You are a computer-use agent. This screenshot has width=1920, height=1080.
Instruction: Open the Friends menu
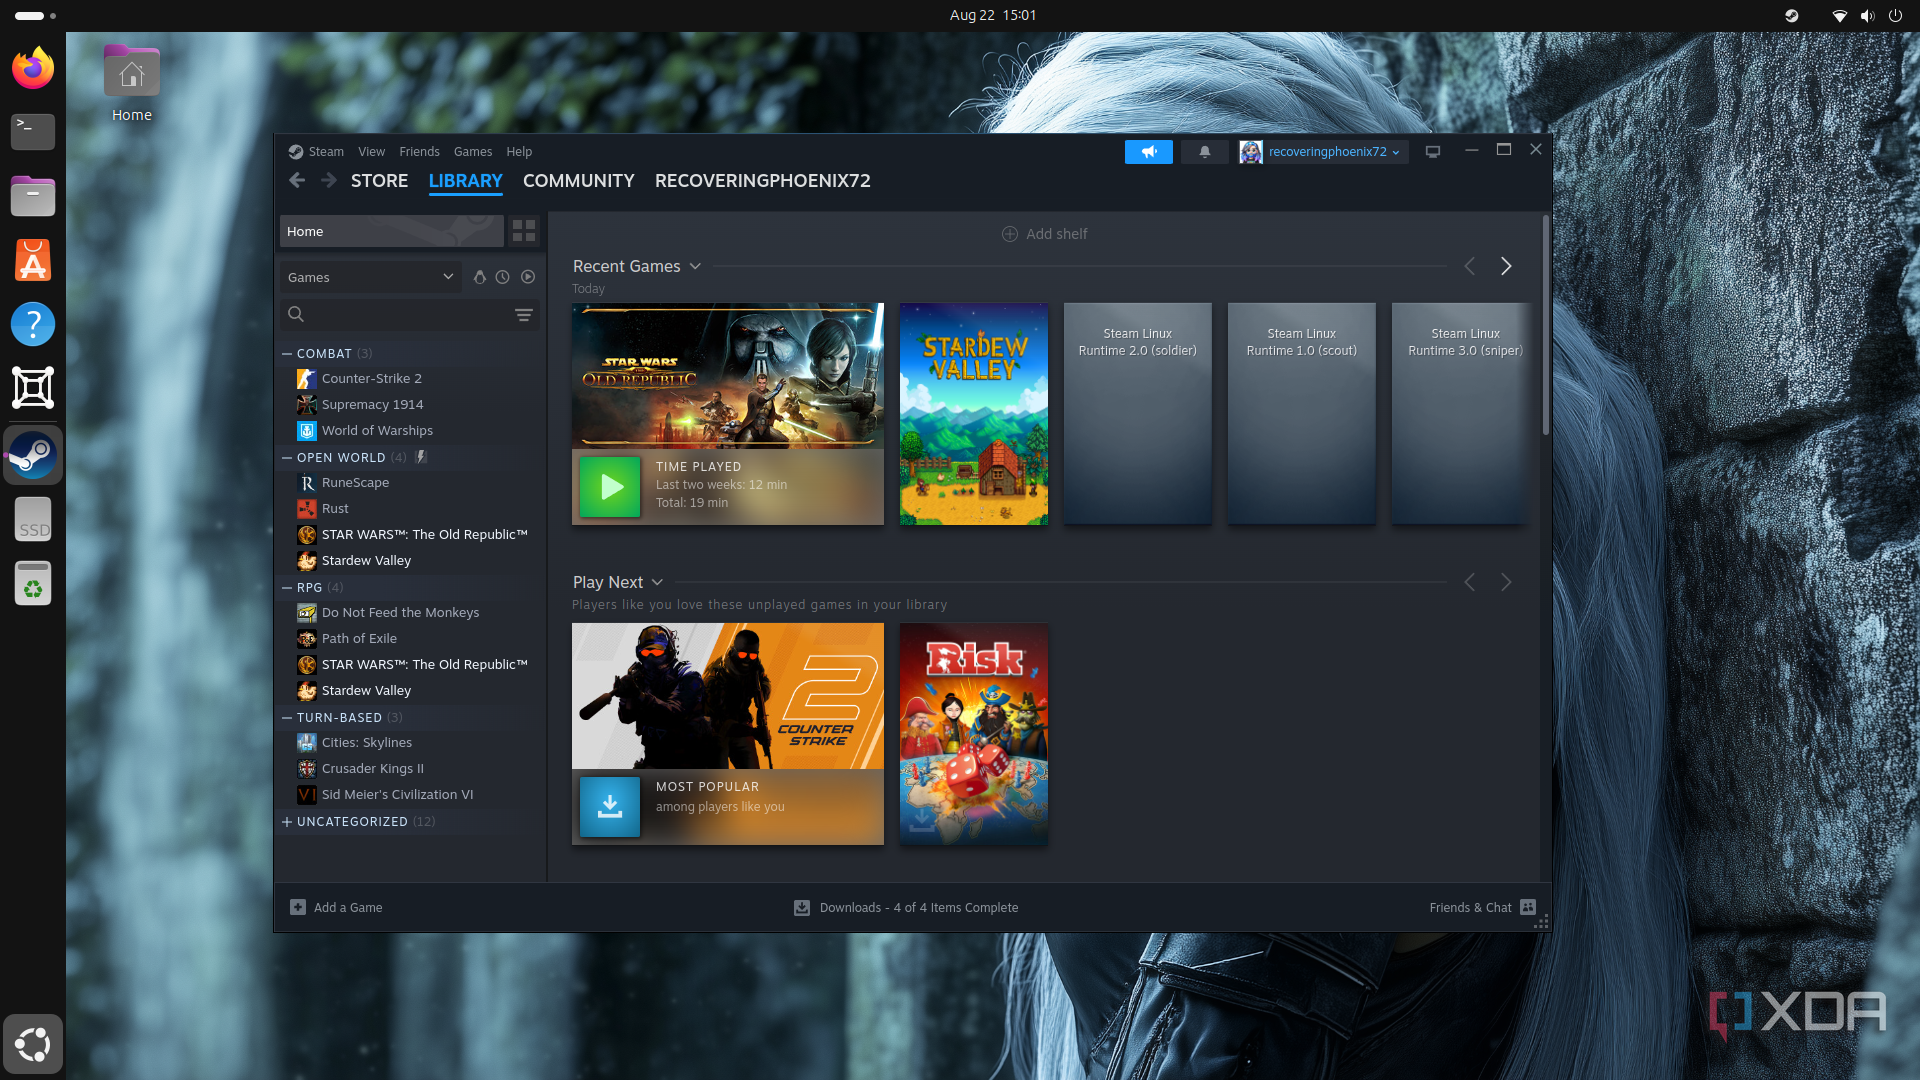419,152
